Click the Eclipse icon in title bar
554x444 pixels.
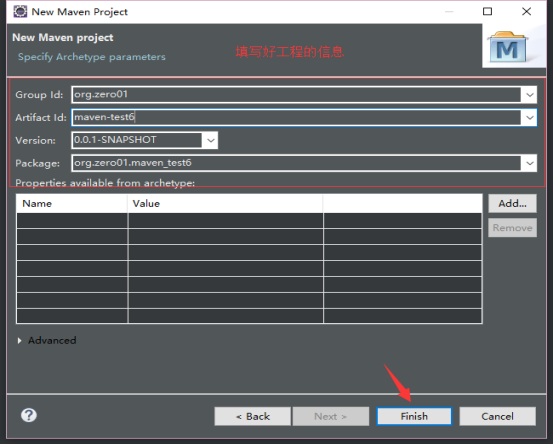point(20,12)
